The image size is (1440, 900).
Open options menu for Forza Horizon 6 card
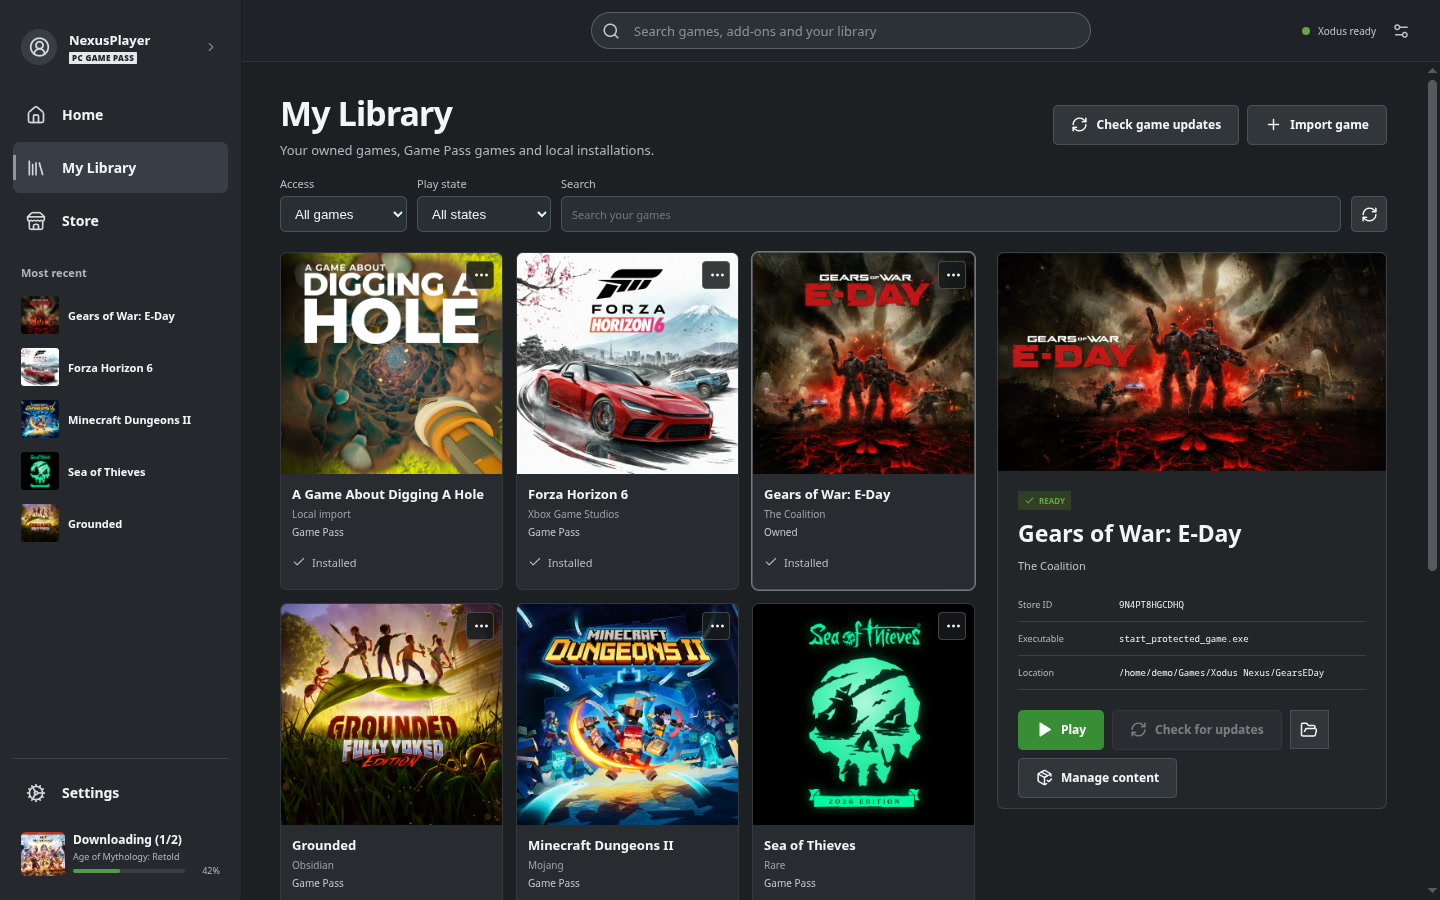pos(717,275)
